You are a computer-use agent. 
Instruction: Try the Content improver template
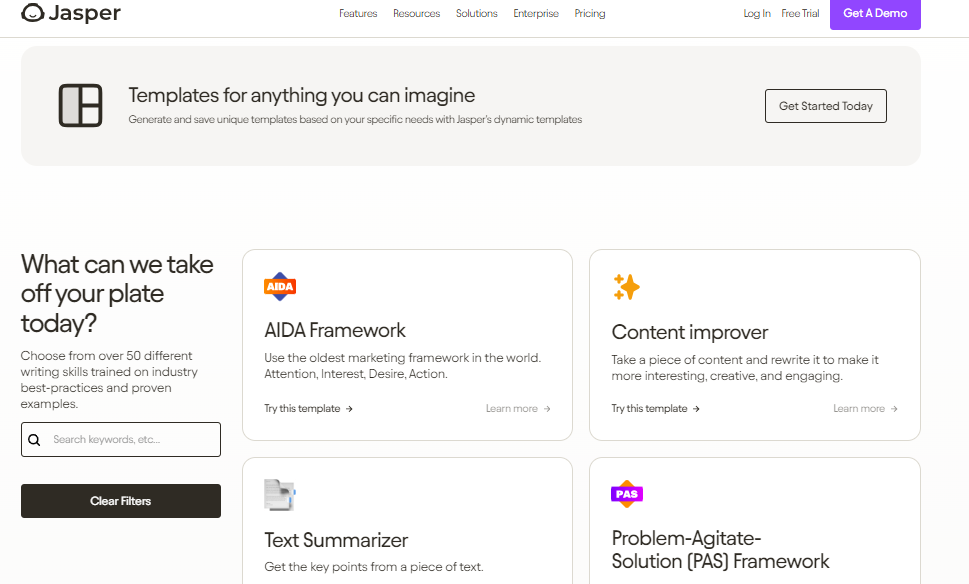click(x=656, y=408)
